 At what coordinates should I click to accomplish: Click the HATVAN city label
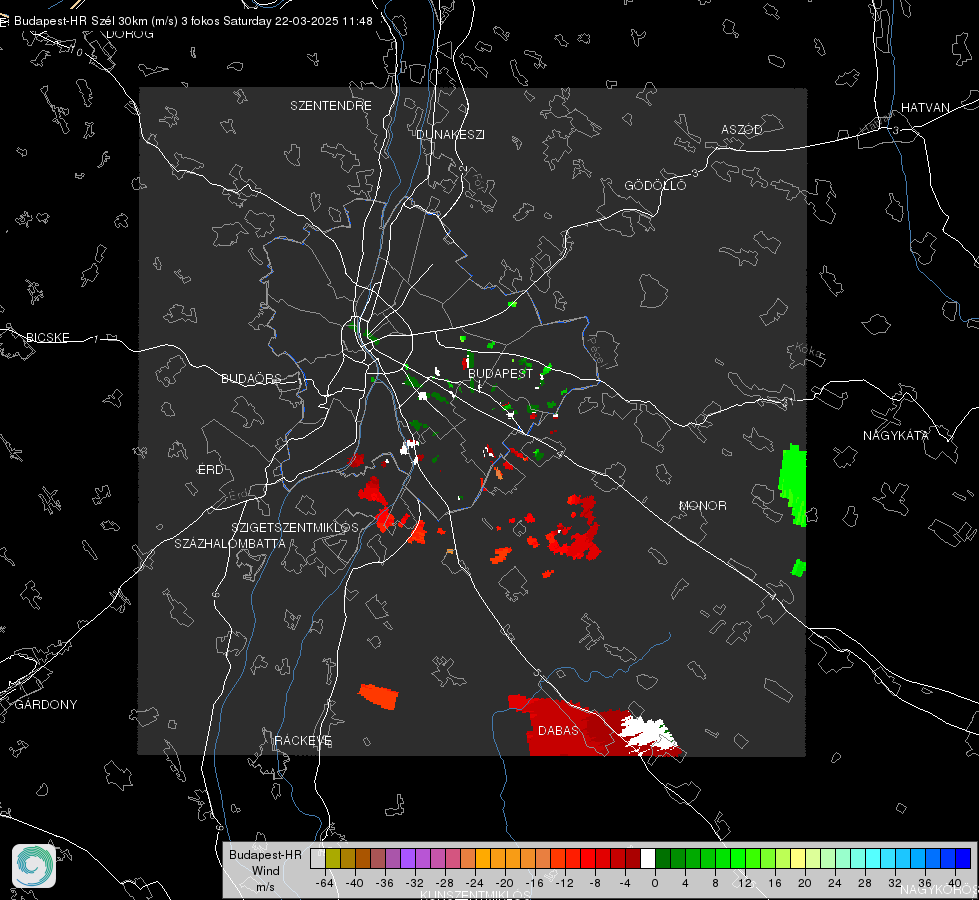[x=925, y=107]
